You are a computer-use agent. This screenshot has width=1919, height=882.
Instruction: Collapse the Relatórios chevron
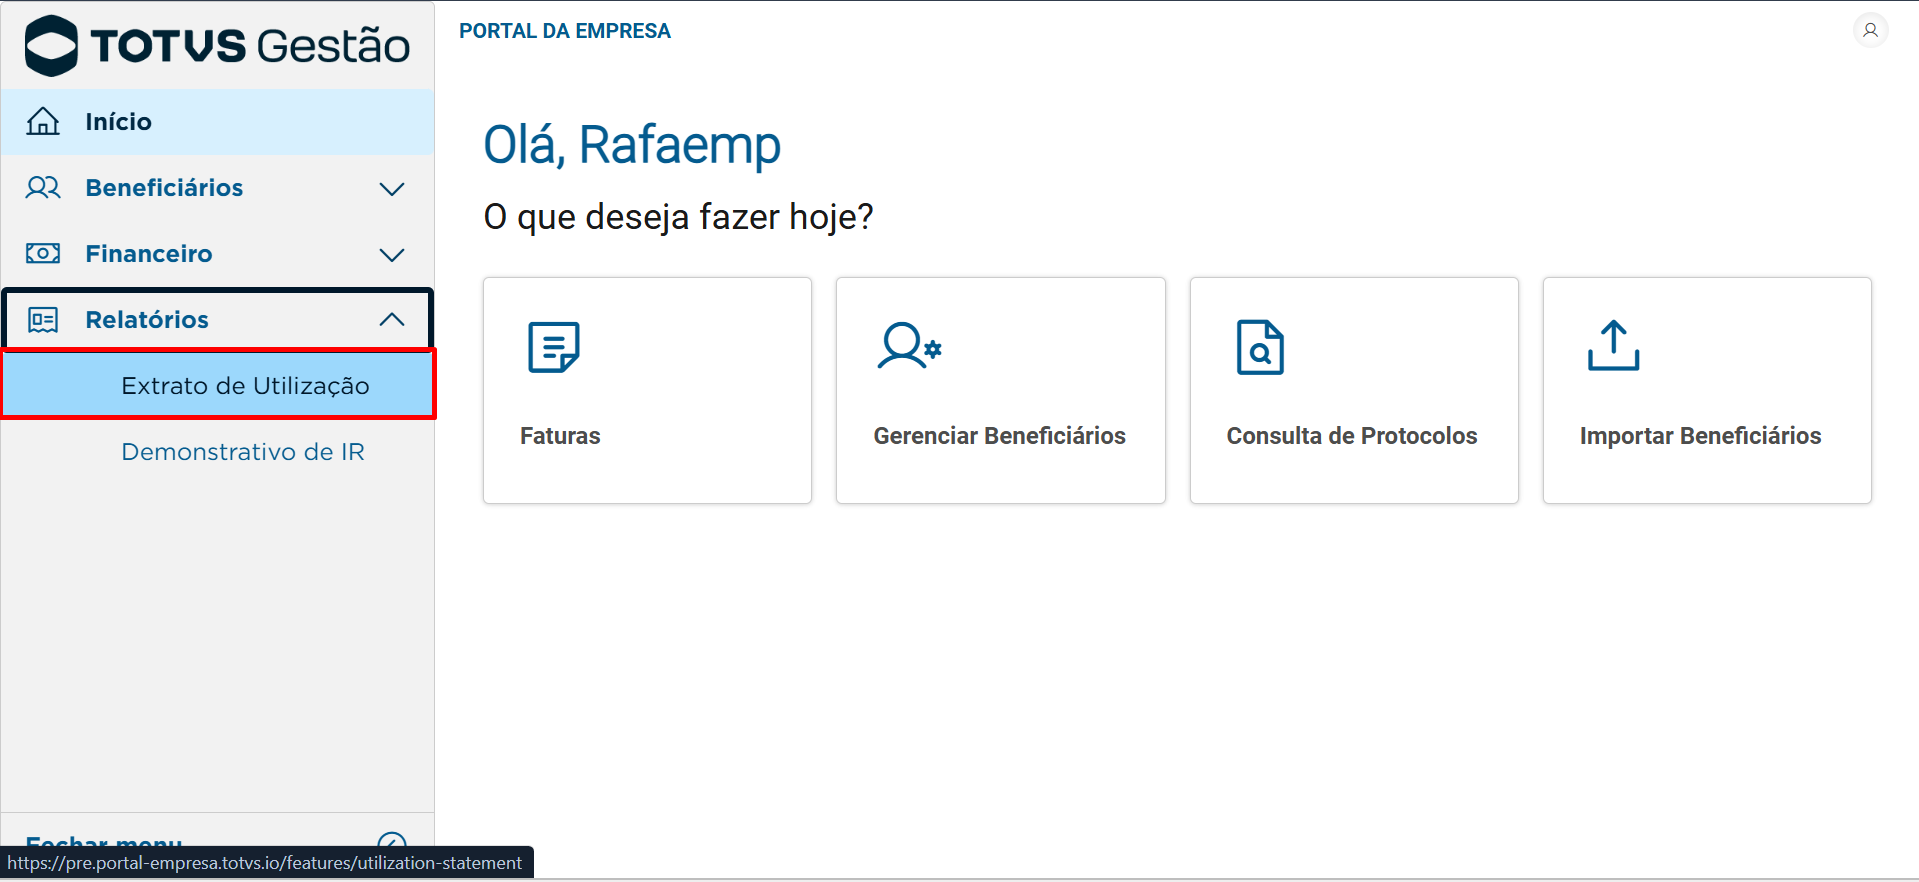click(392, 320)
